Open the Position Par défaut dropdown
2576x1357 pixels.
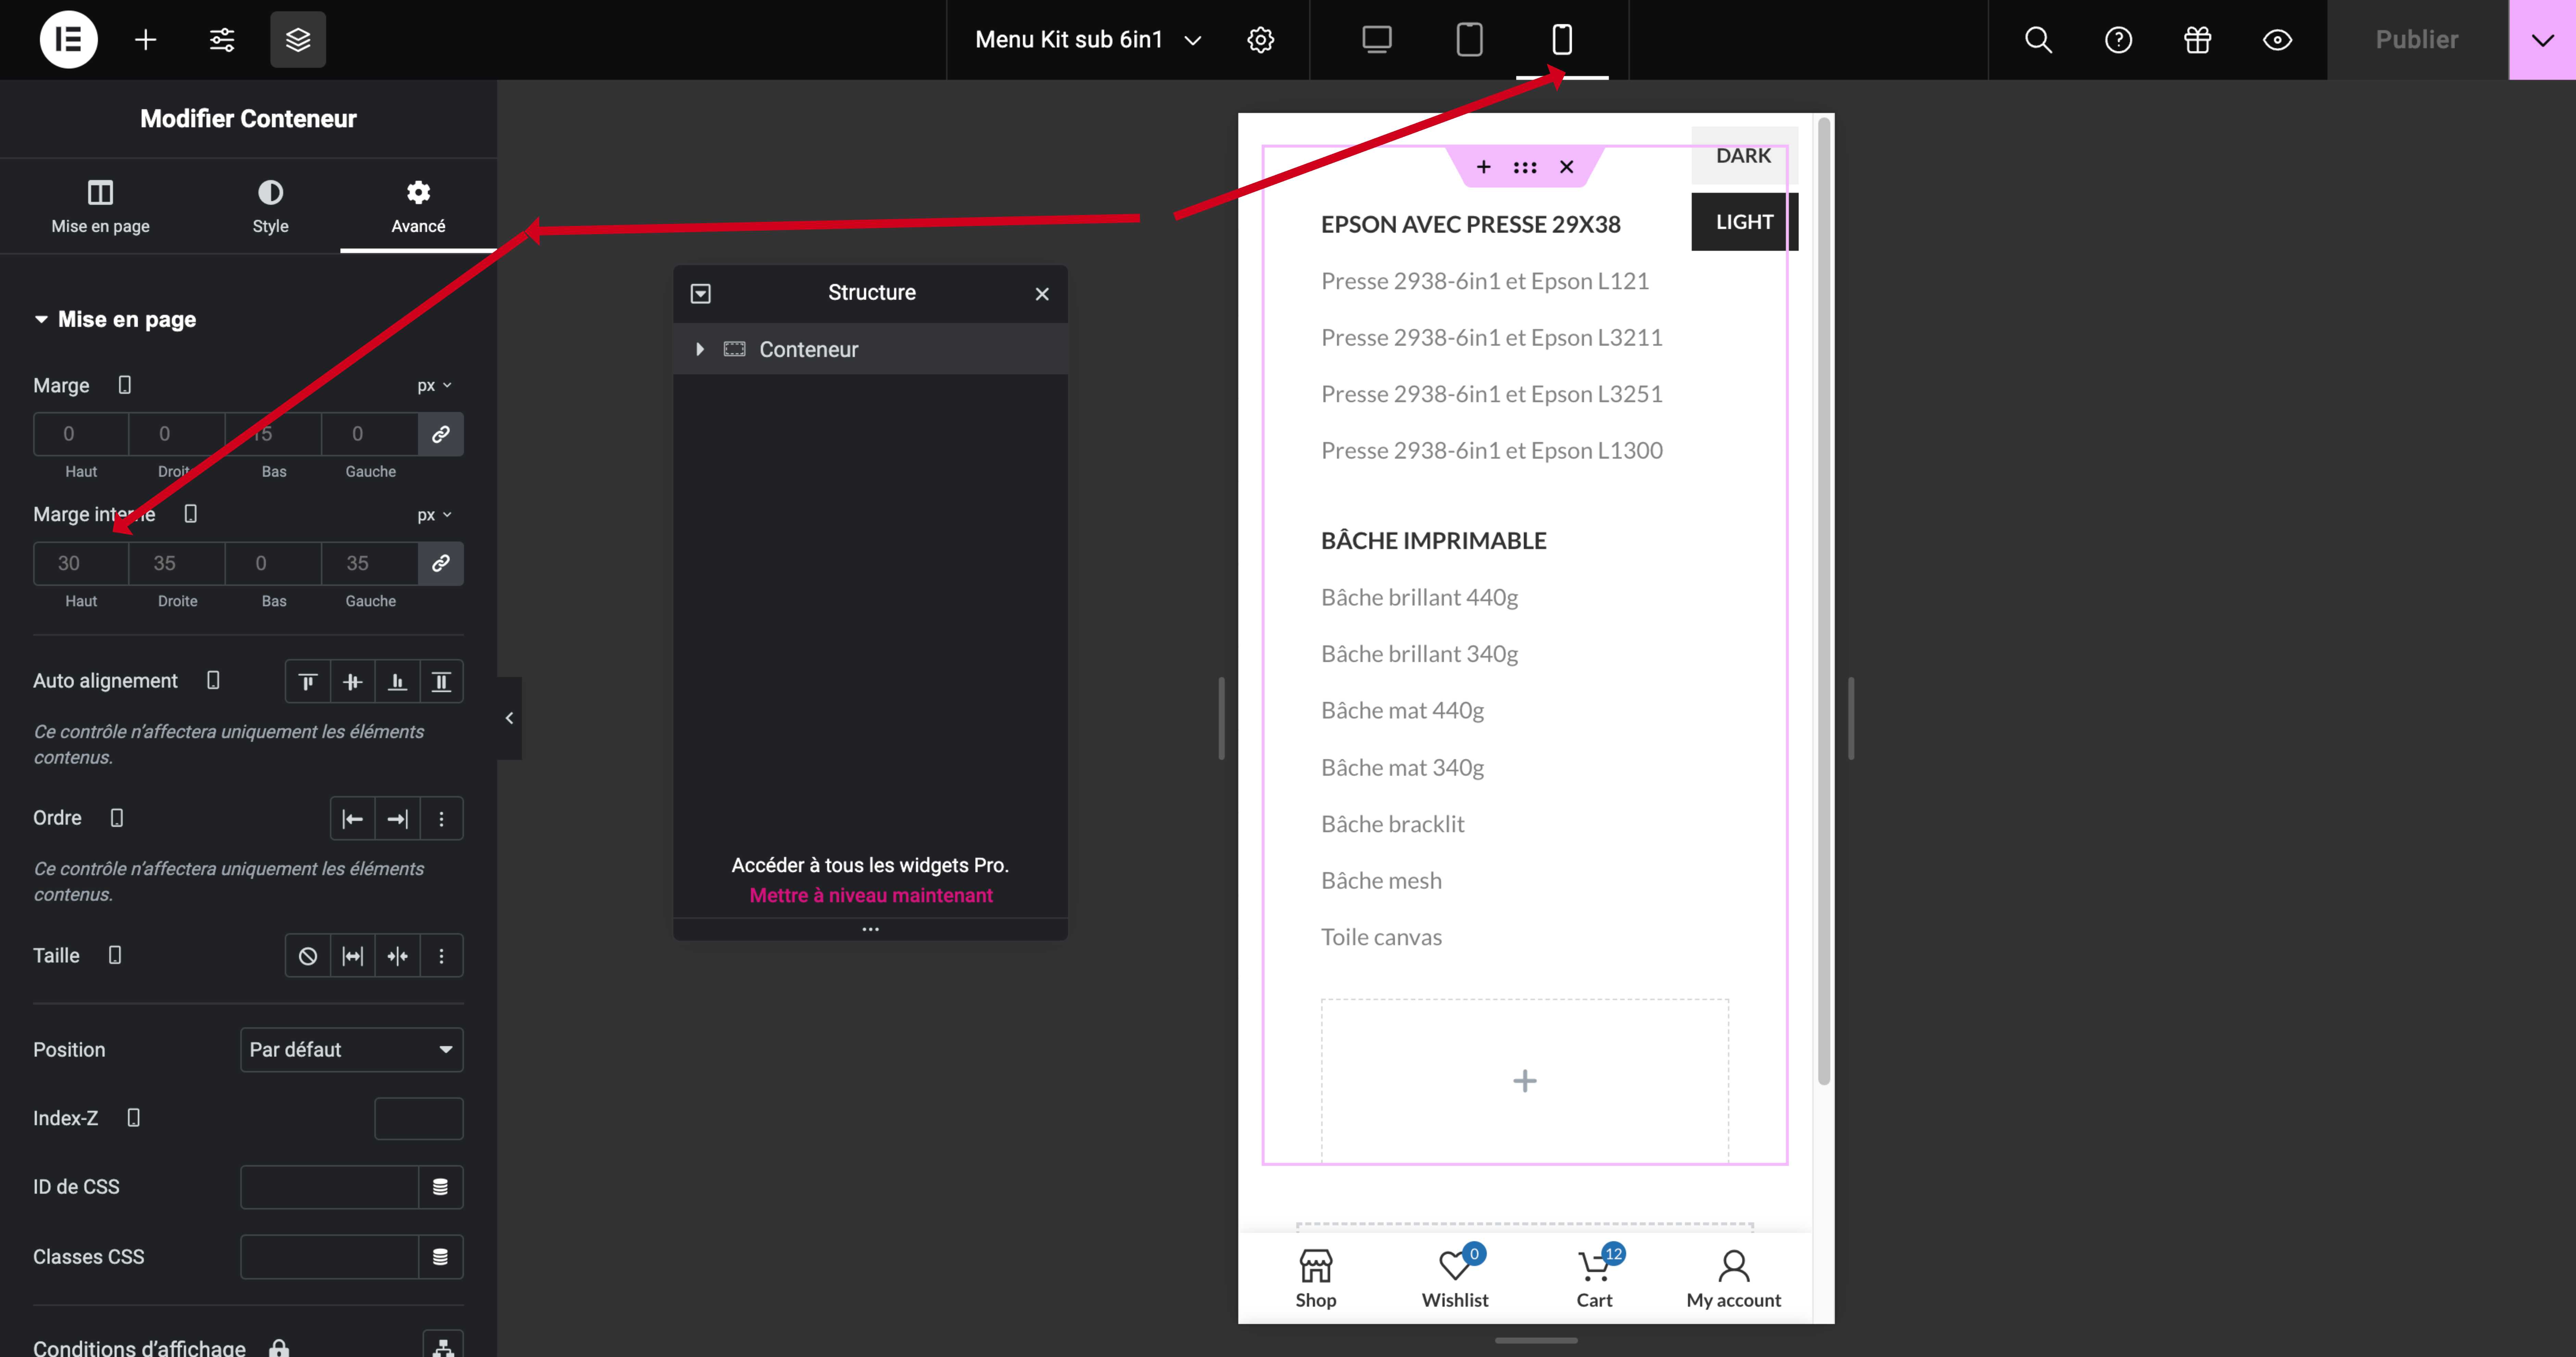pyautogui.click(x=352, y=1050)
